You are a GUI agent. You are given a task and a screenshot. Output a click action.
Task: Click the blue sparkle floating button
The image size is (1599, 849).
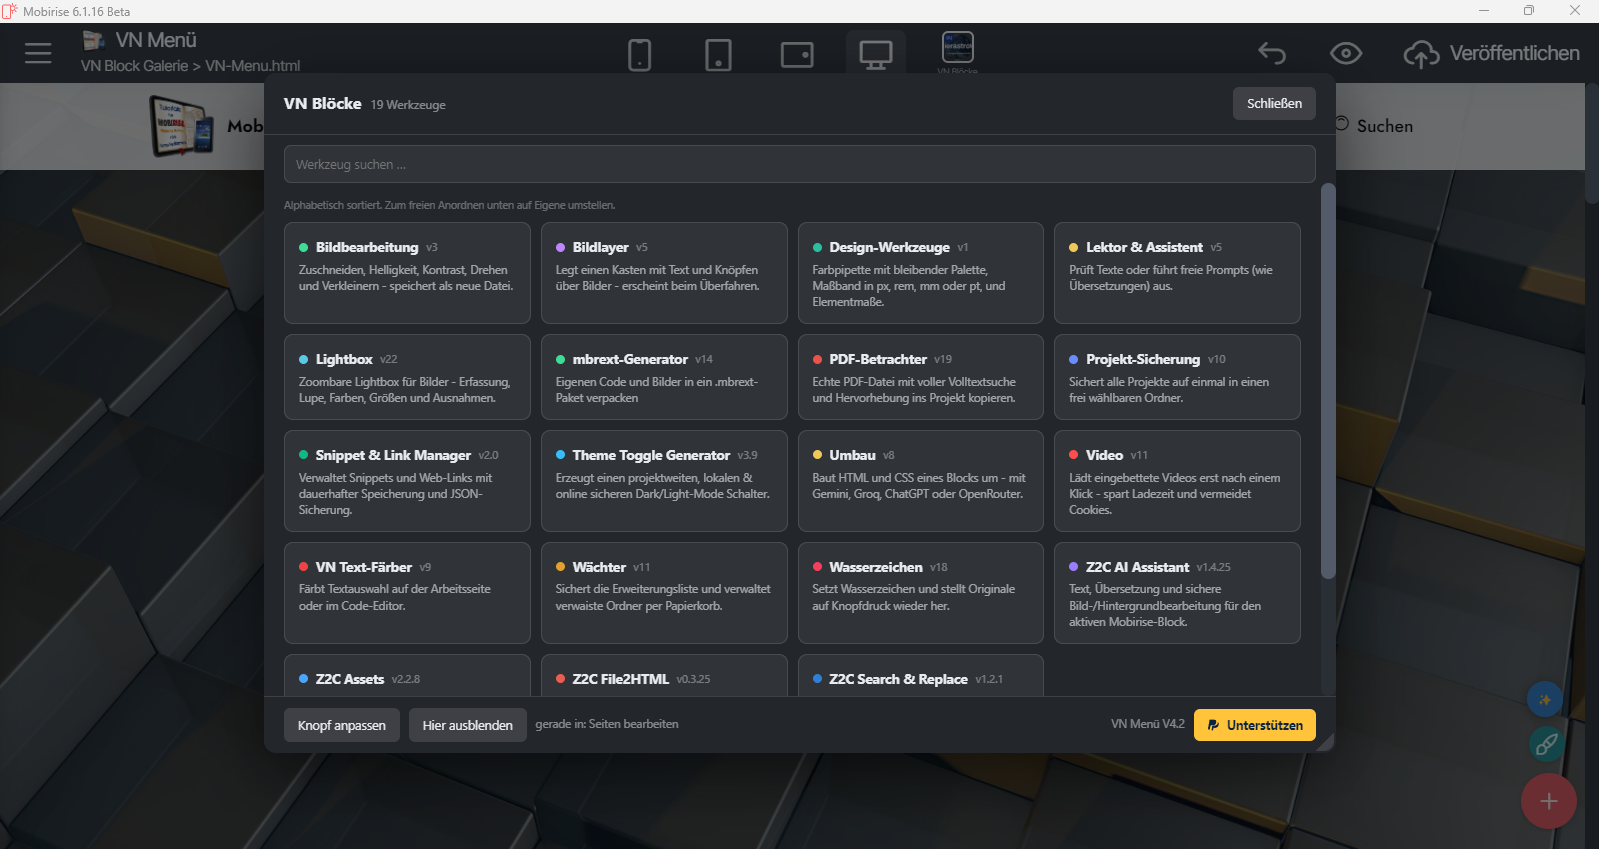click(x=1545, y=699)
